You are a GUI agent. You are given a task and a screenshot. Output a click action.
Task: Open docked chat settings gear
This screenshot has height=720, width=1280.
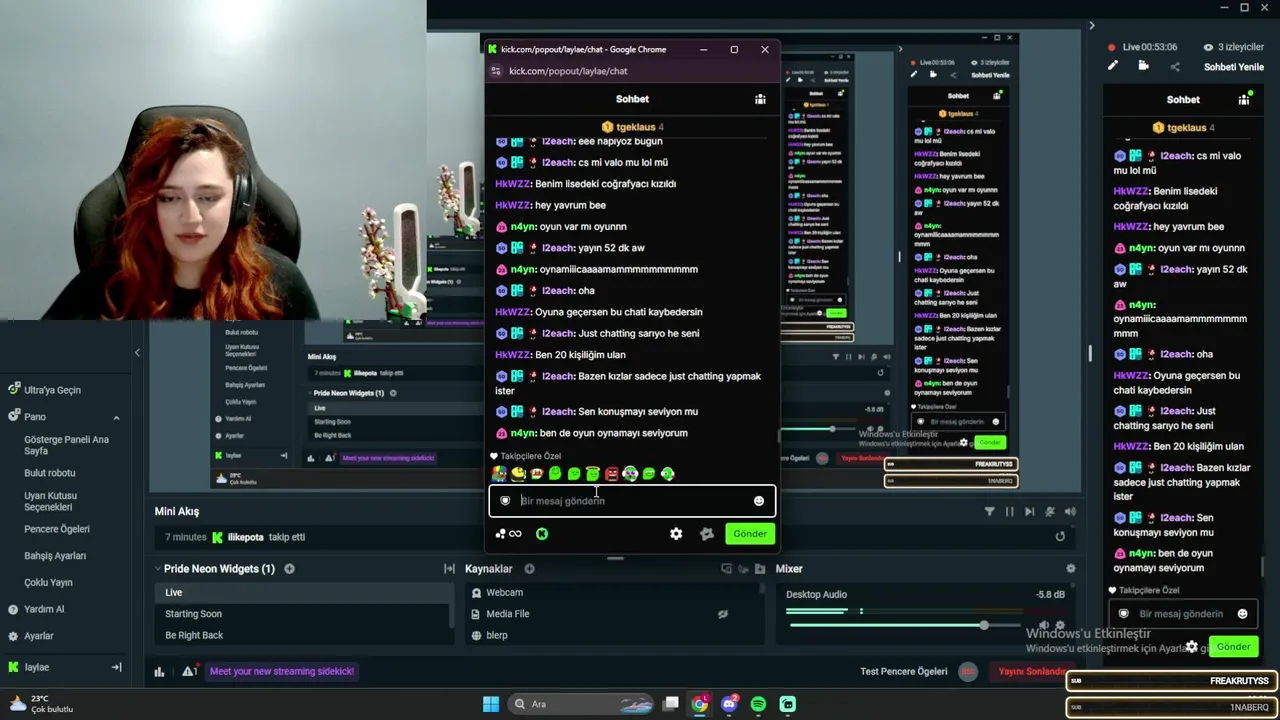click(x=1191, y=647)
